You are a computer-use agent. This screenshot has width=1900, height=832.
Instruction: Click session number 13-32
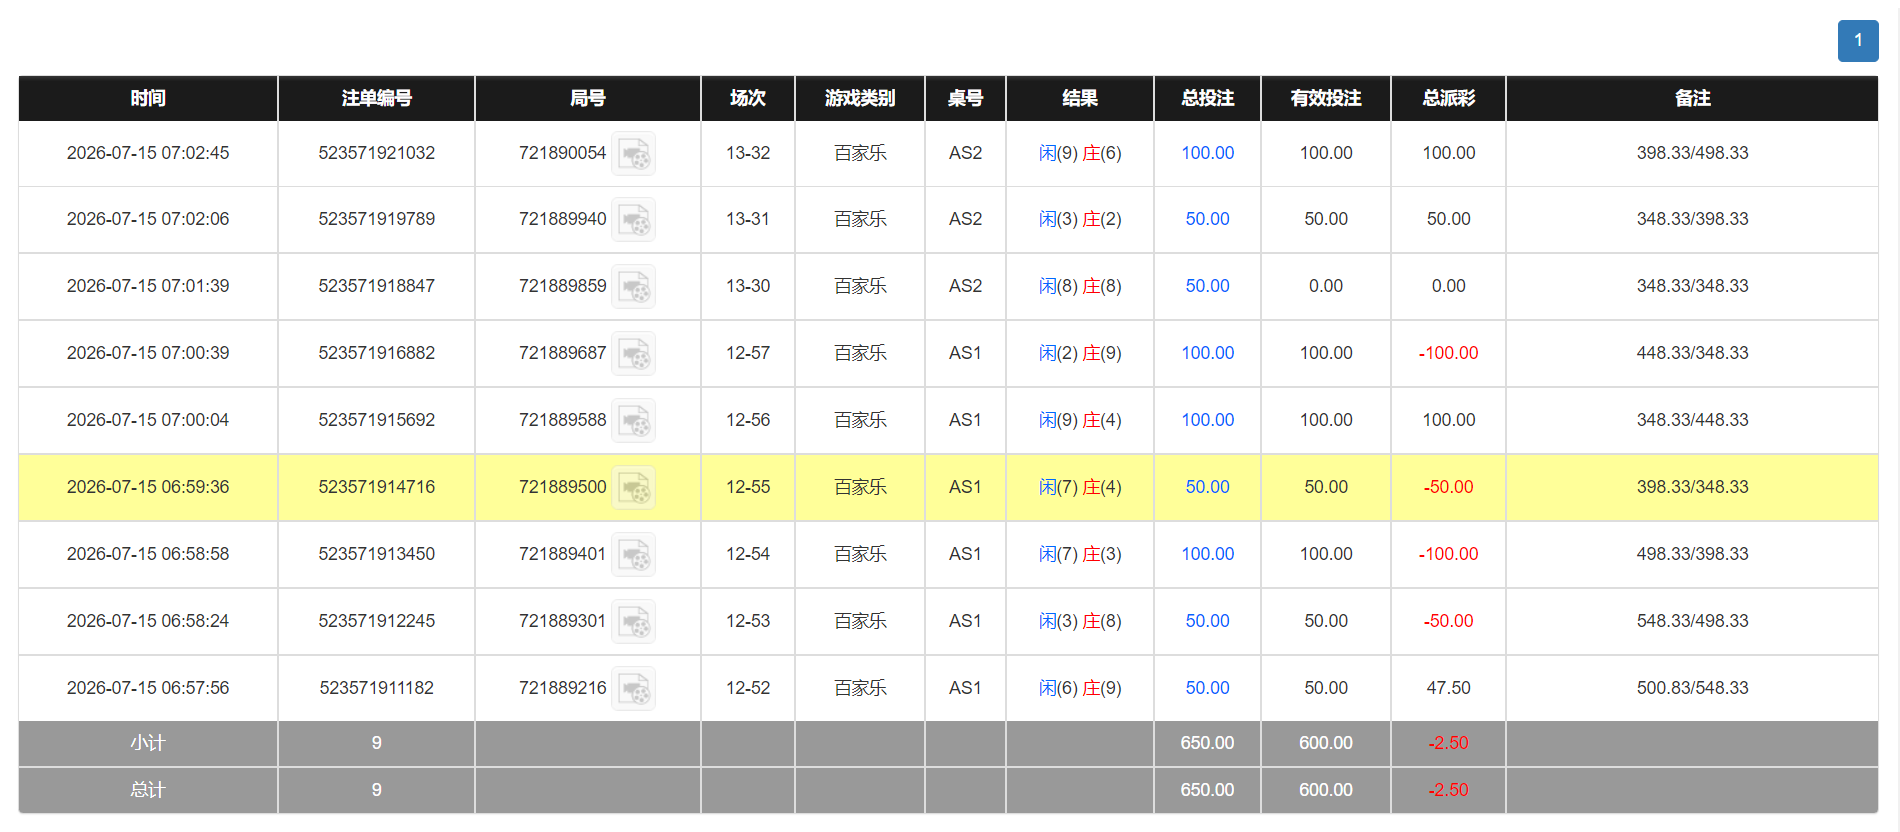[x=748, y=153]
